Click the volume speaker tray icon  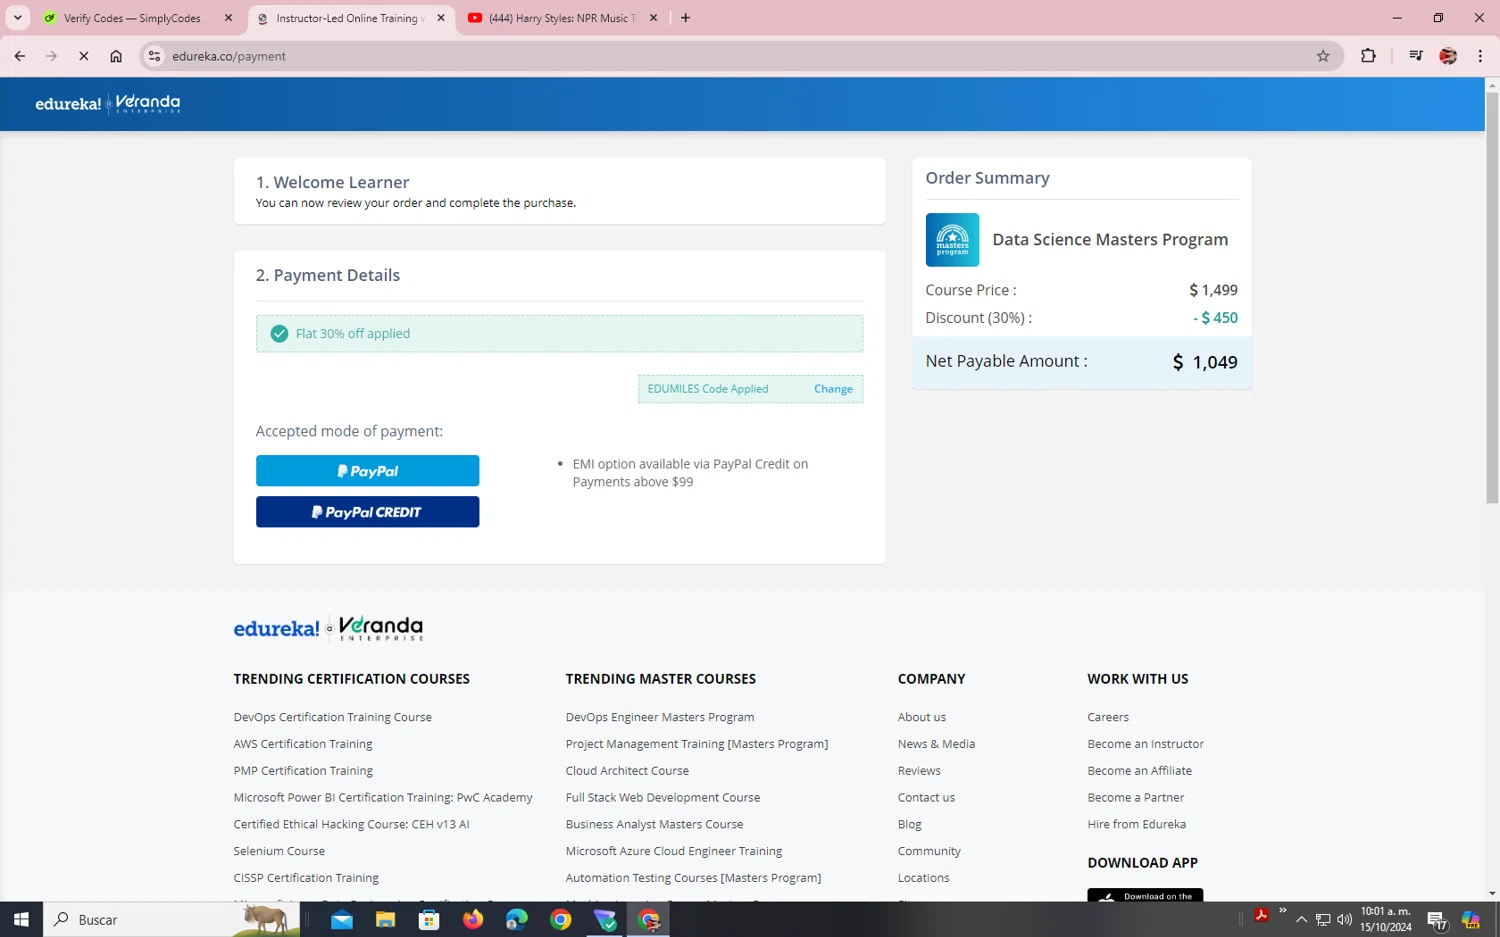point(1344,920)
